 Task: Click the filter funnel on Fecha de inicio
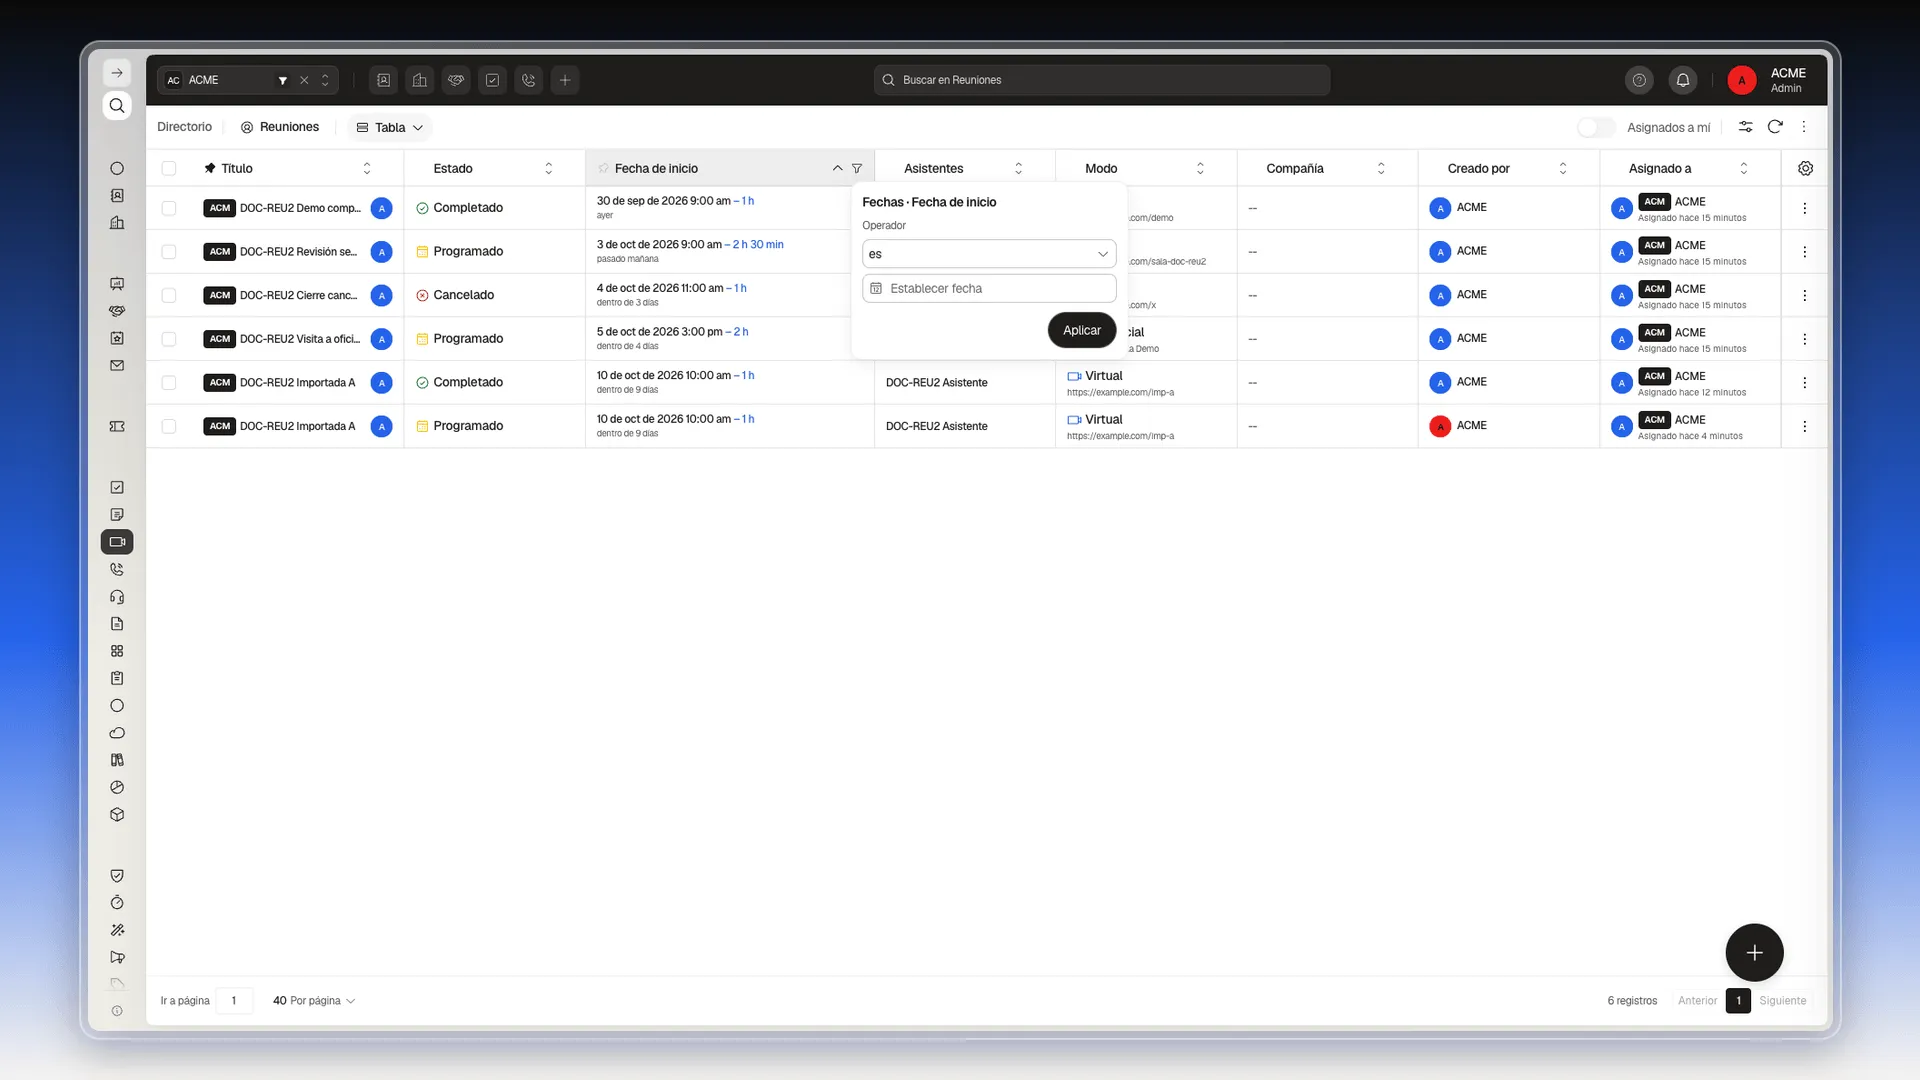857,168
